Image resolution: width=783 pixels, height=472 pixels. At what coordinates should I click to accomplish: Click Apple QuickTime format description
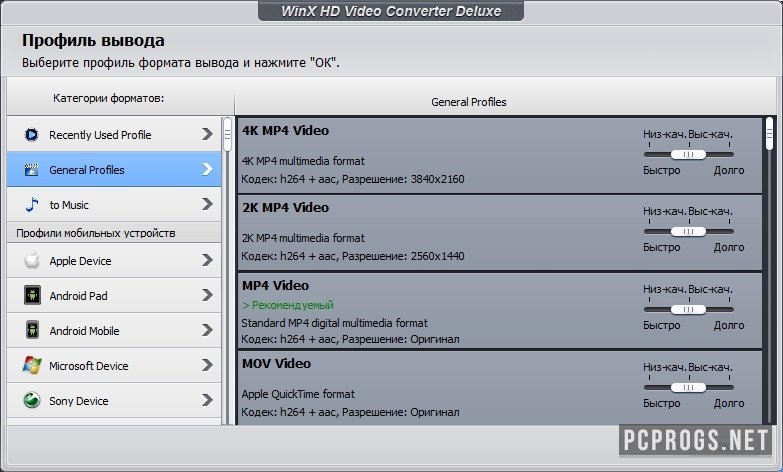[x=298, y=394]
